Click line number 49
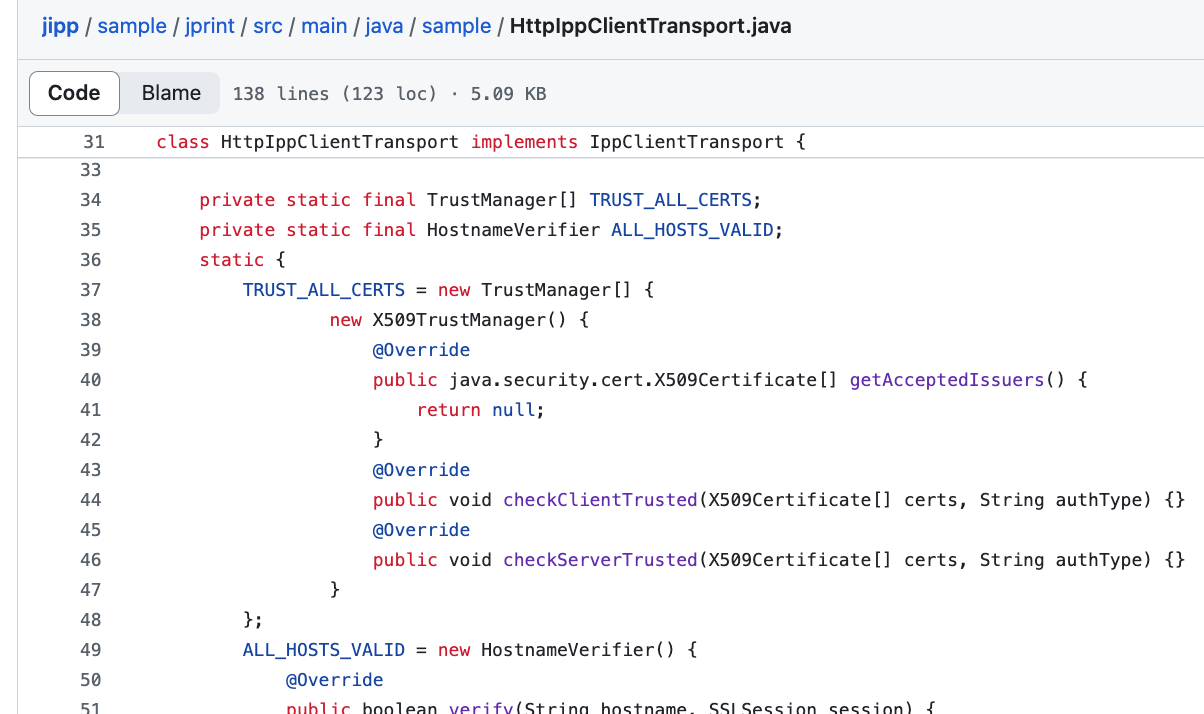Image resolution: width=1204 pixels, height=714 pixels. click(91, 650)
